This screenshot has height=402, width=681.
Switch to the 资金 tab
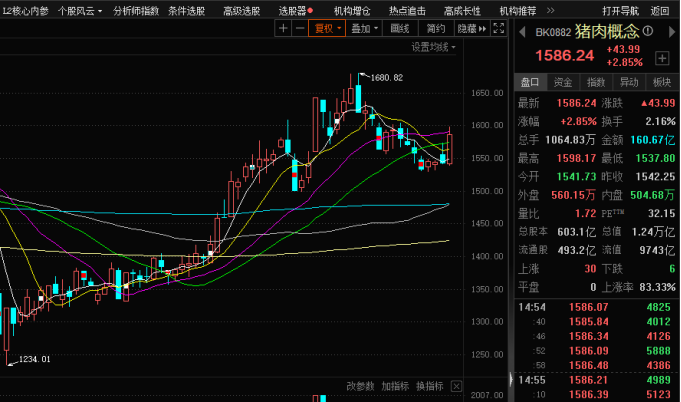pyautogui.click(x=563, y=82)
